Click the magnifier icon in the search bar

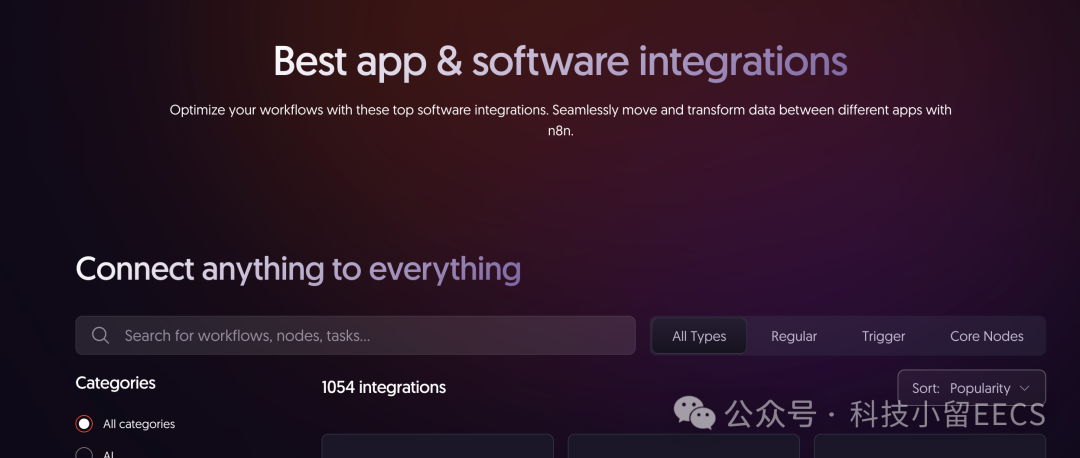[101, 335]
